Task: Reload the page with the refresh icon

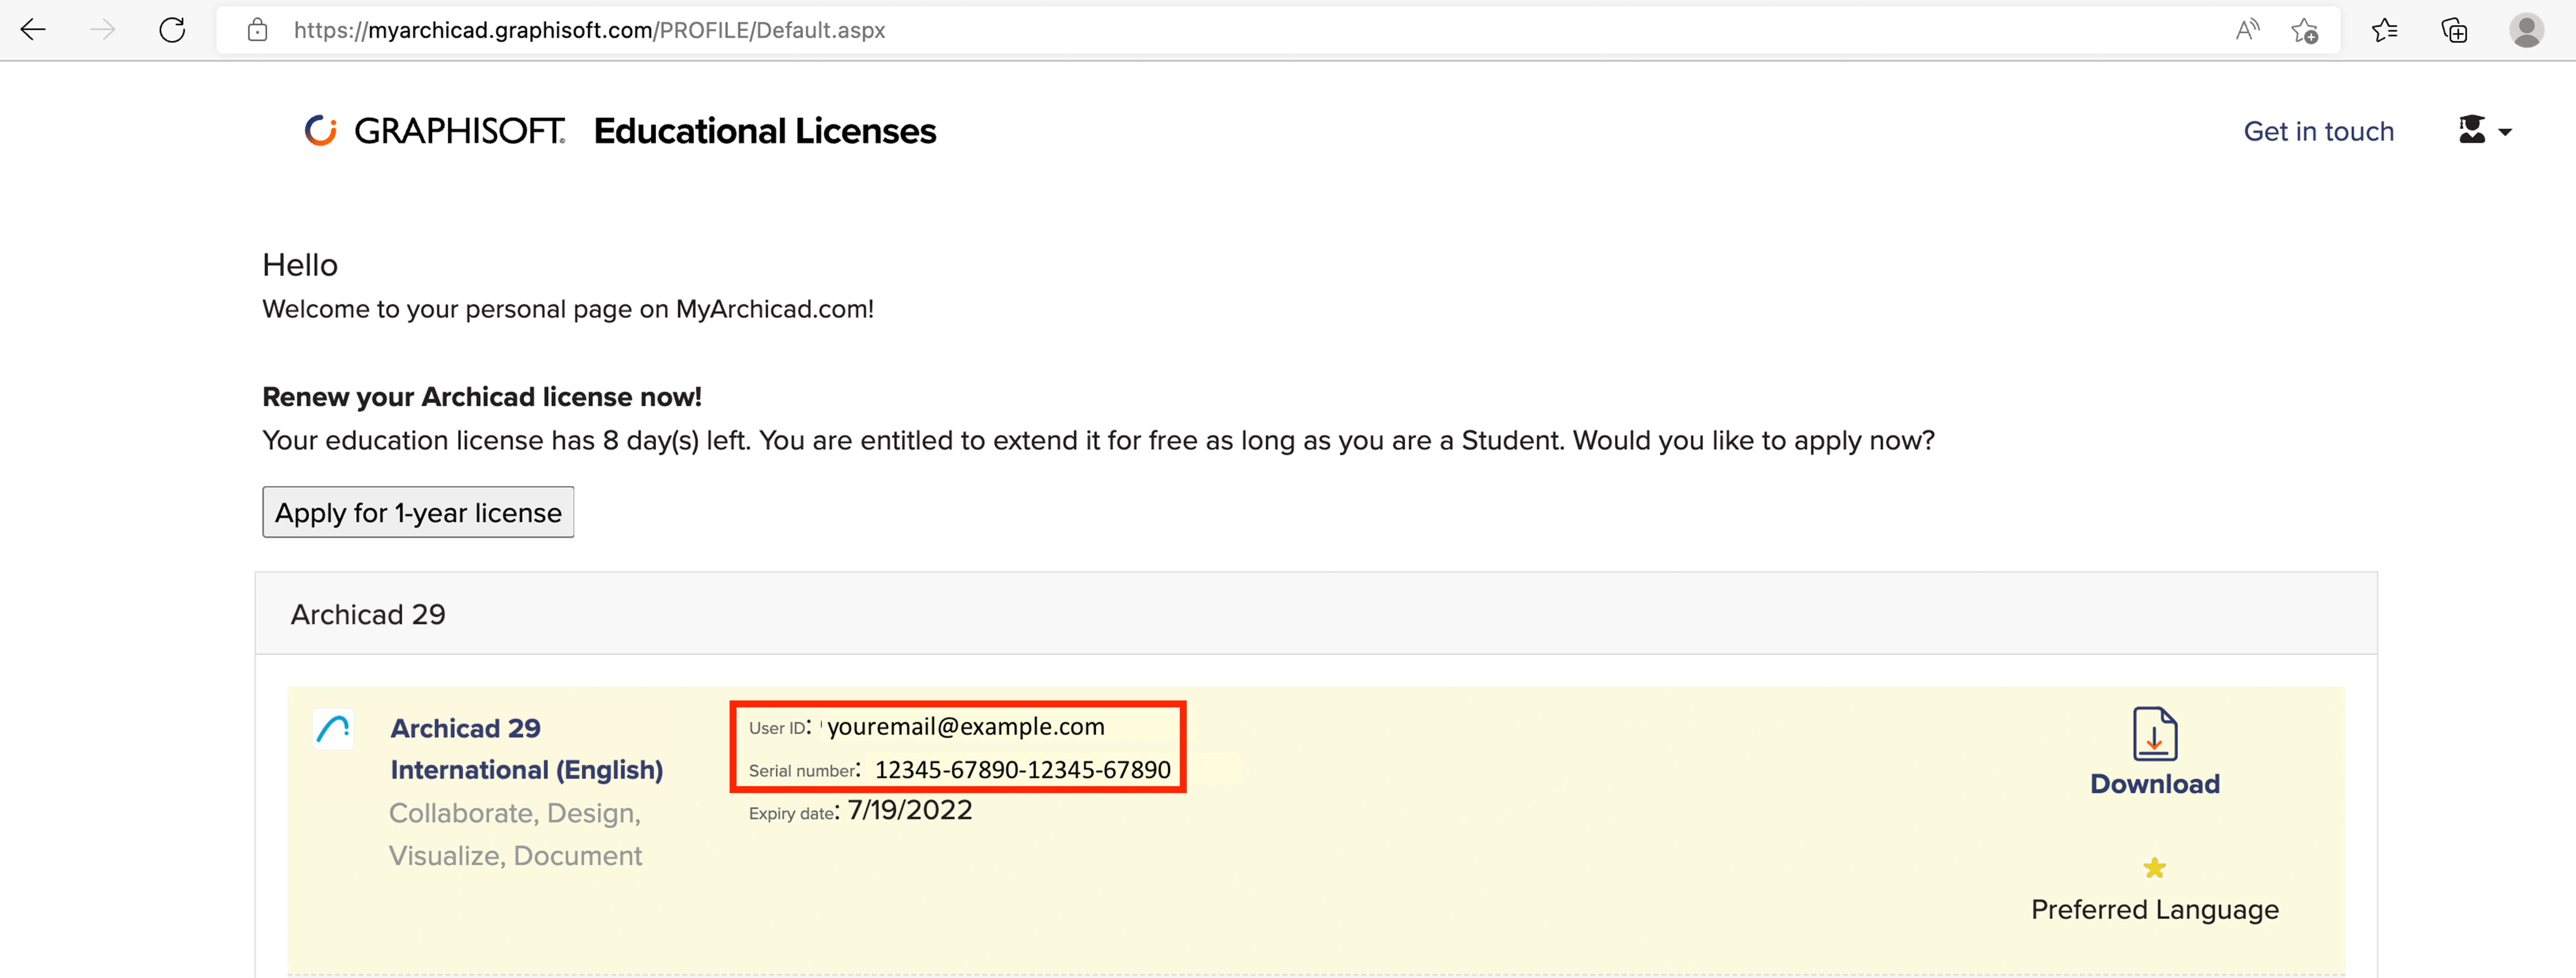Action: tap(172, 30)
